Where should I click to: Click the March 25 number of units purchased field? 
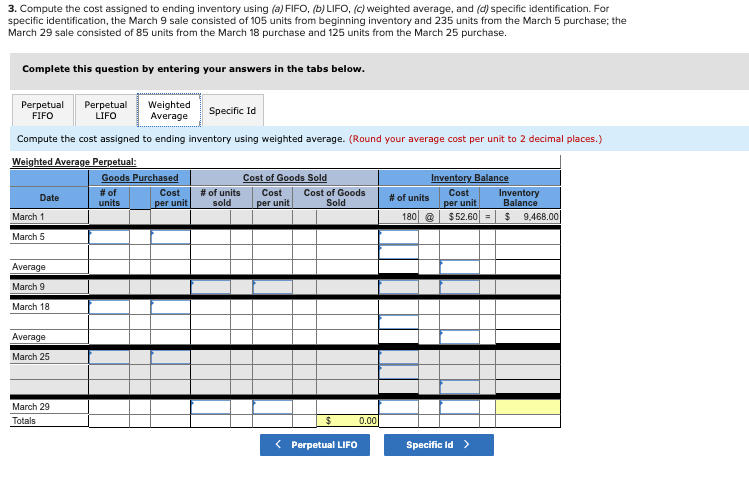[x=109, y=357]
